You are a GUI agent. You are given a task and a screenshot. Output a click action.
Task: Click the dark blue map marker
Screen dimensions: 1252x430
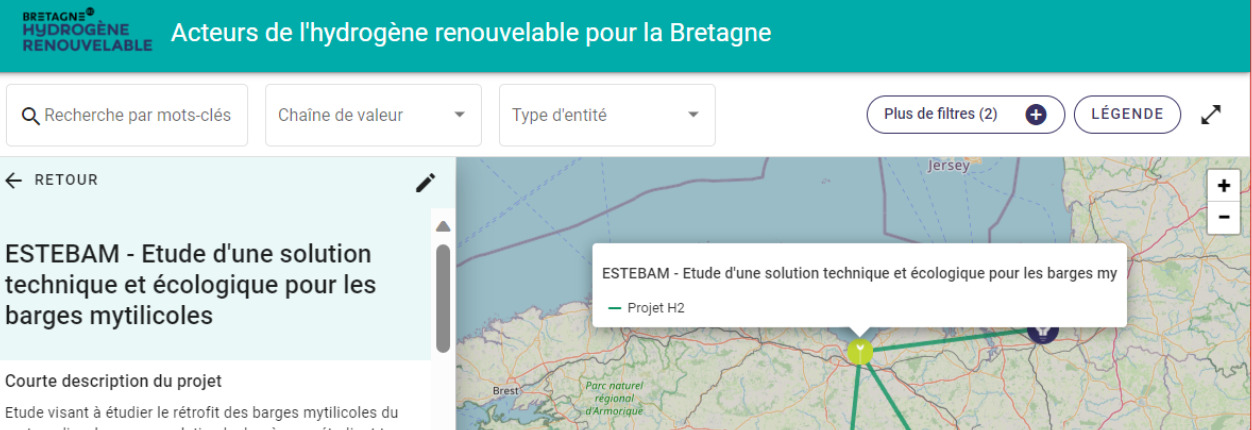point(1043,331)
